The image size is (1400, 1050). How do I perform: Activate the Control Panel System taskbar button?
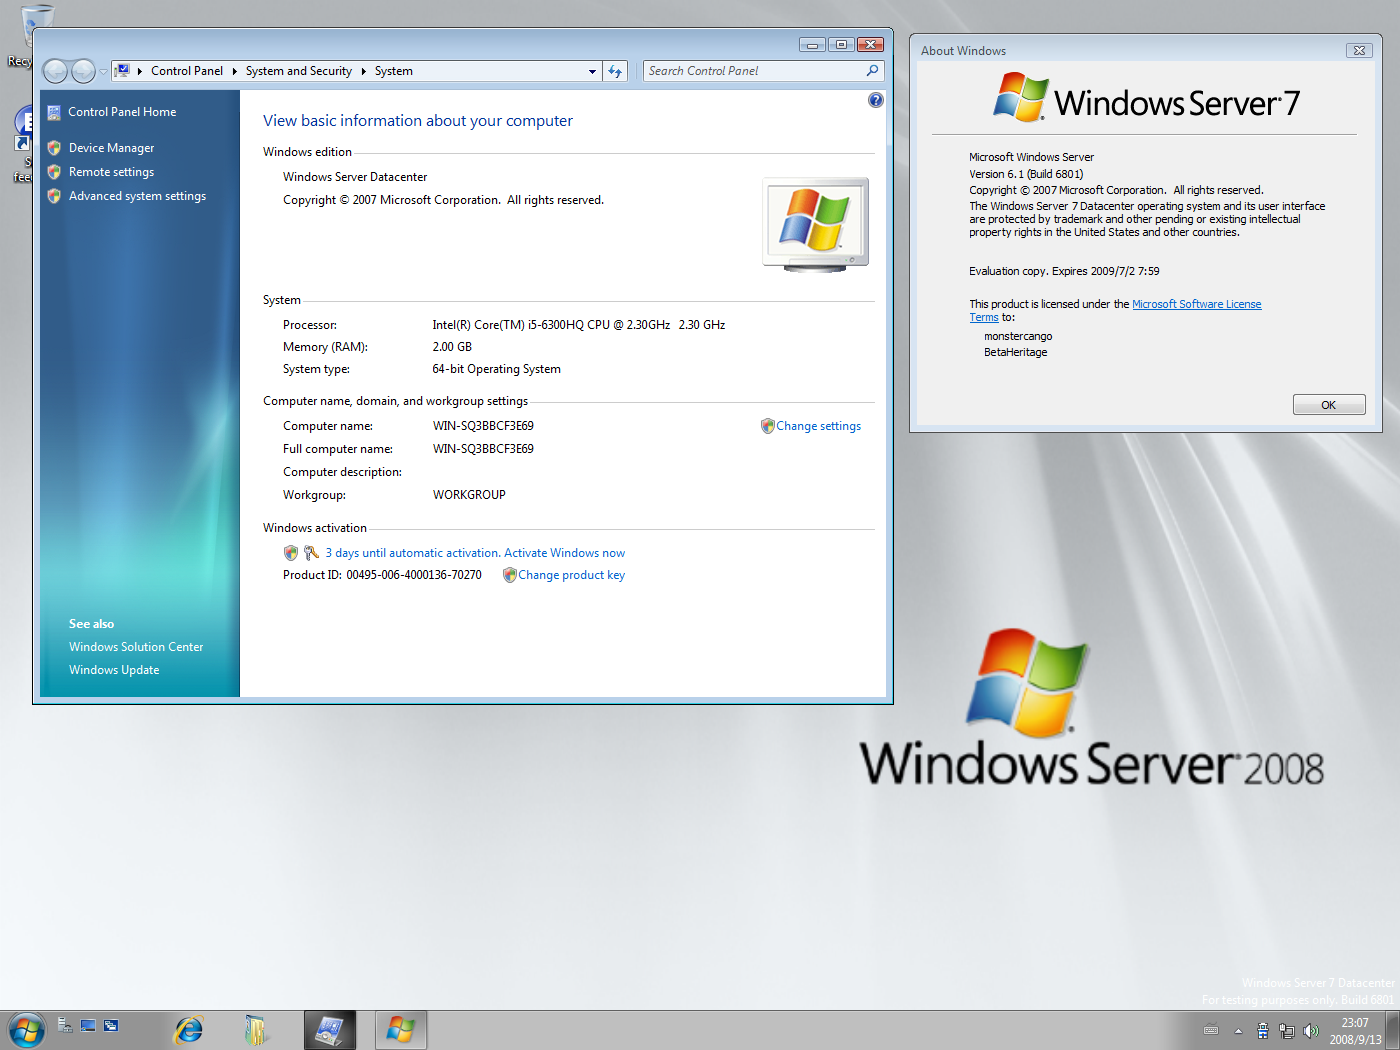click(x=330, y=1030)
